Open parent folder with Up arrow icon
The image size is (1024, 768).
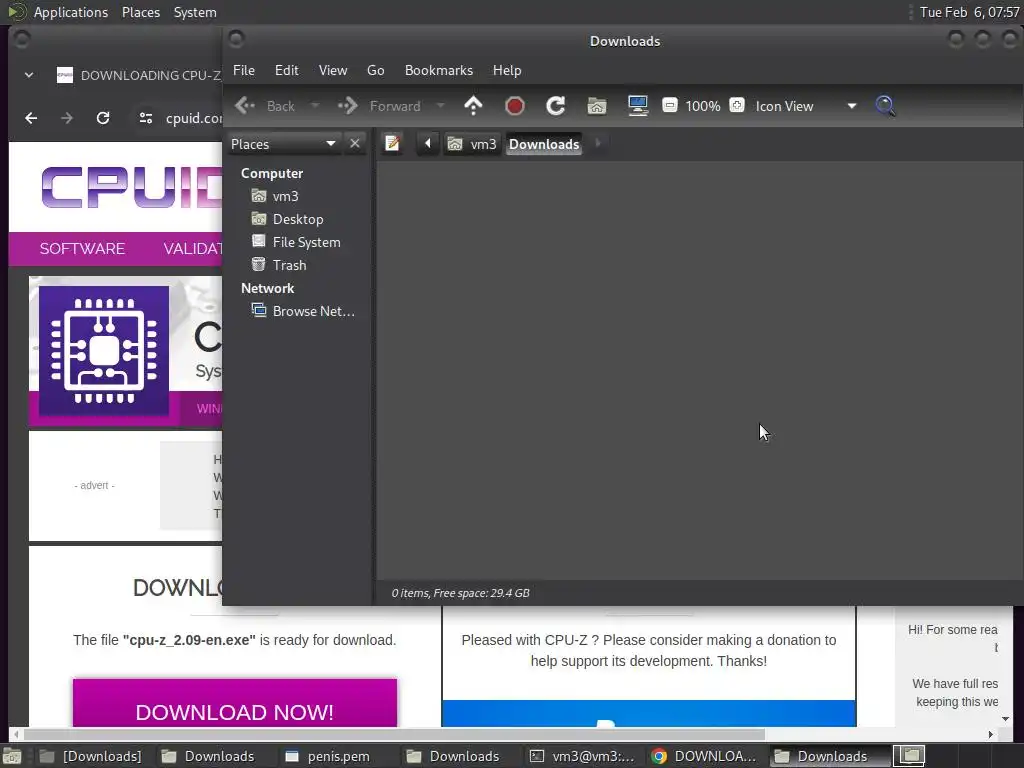click(x=473, y=106)
